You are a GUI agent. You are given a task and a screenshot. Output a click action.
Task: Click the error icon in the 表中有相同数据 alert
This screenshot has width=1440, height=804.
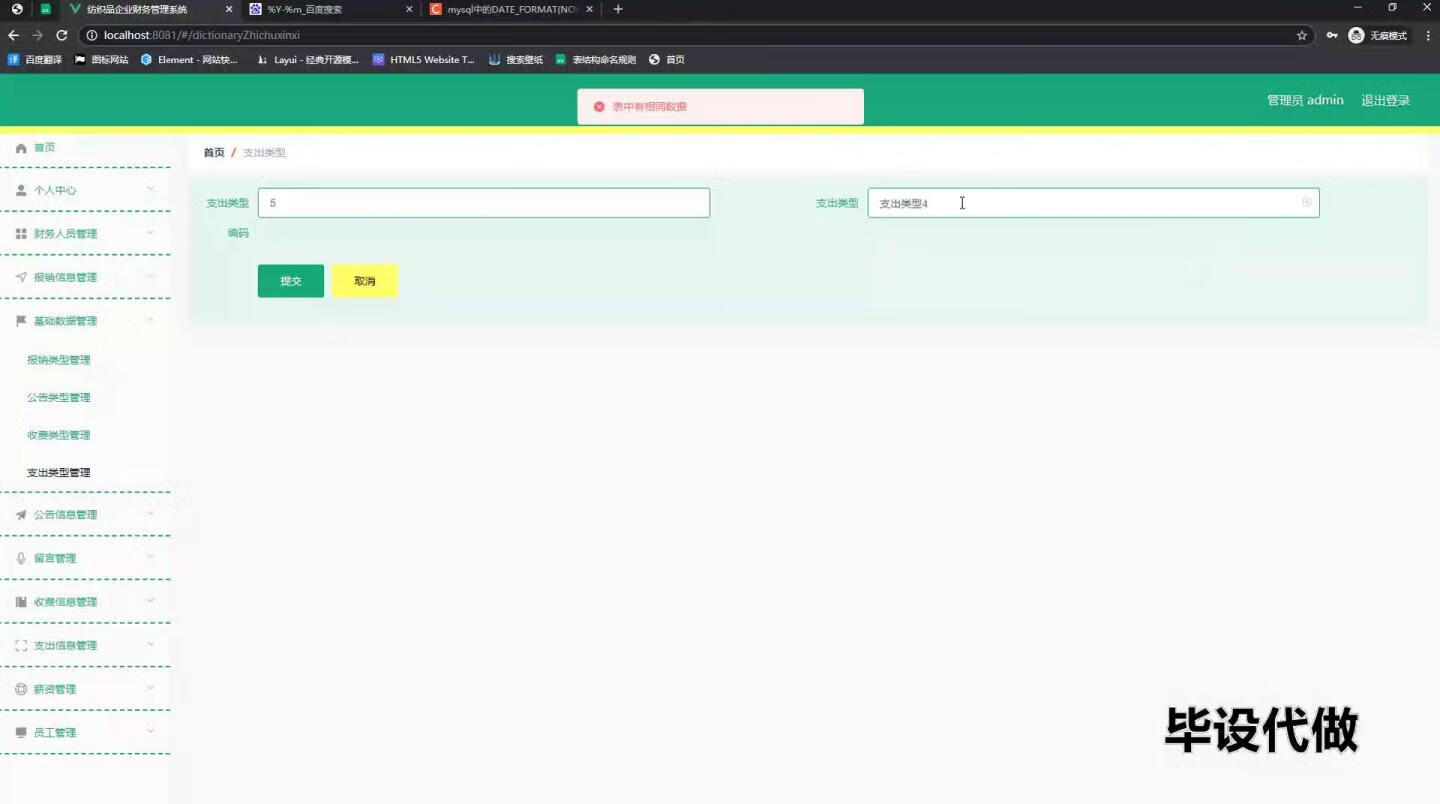point(599,106)
